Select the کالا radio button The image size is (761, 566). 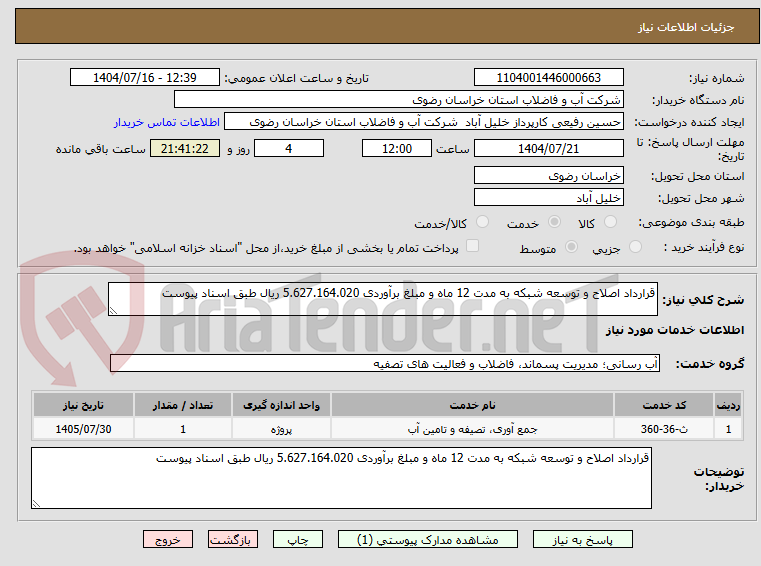pyautogui.click(x=610, y=222)
